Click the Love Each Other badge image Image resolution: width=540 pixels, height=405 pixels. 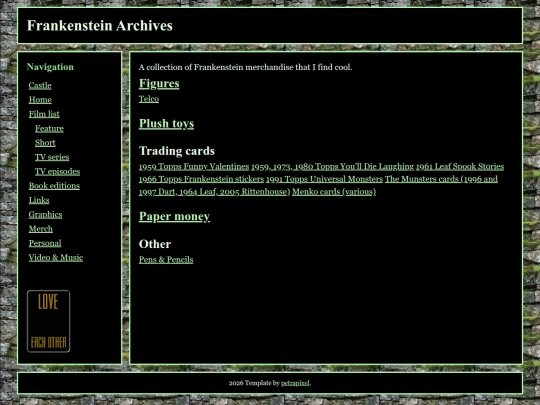pyautogui.click(x=49, y=321)
